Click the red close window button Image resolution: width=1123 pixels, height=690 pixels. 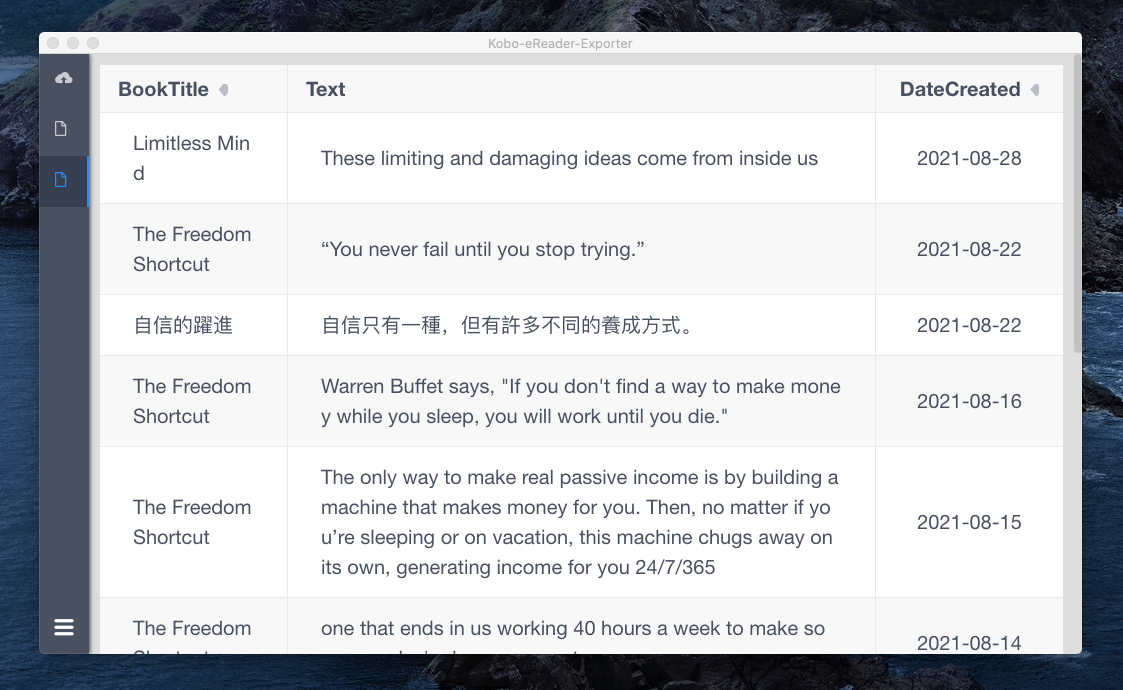click(54, 43)
